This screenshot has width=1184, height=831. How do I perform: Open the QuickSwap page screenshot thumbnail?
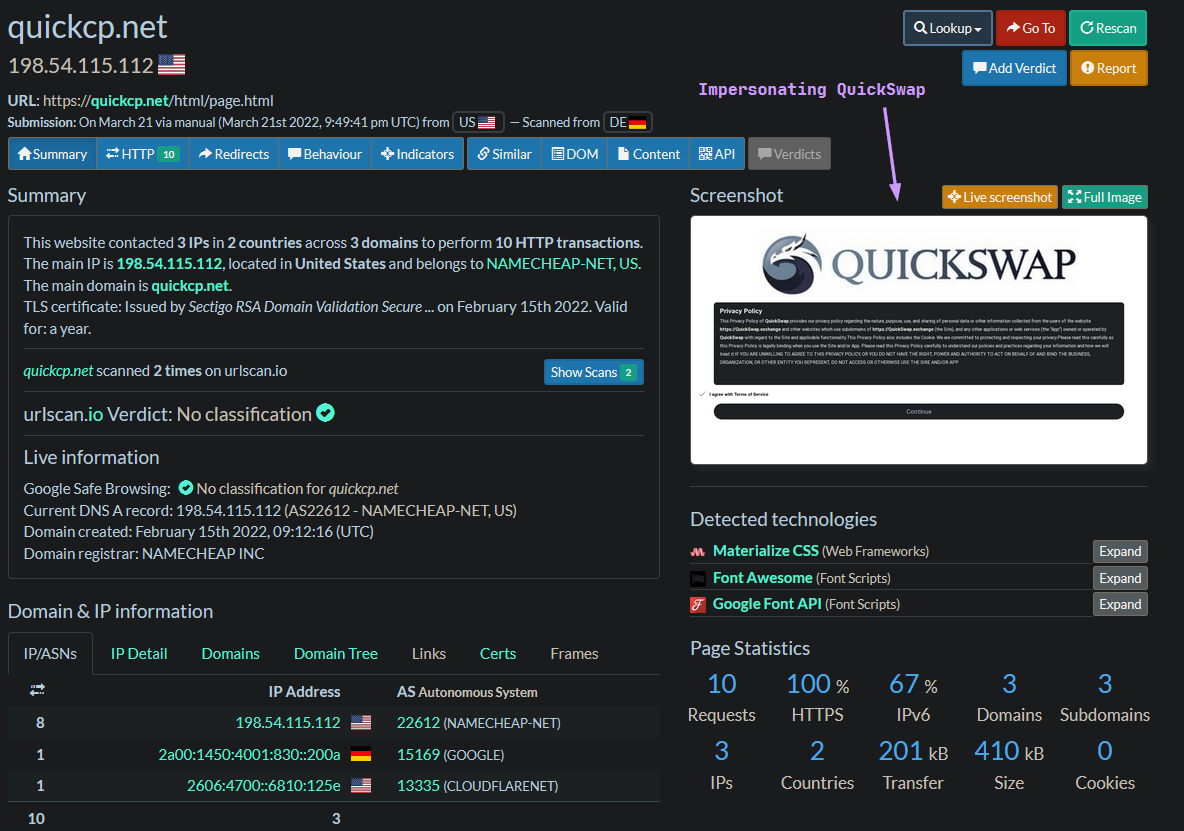coord(918,340)
